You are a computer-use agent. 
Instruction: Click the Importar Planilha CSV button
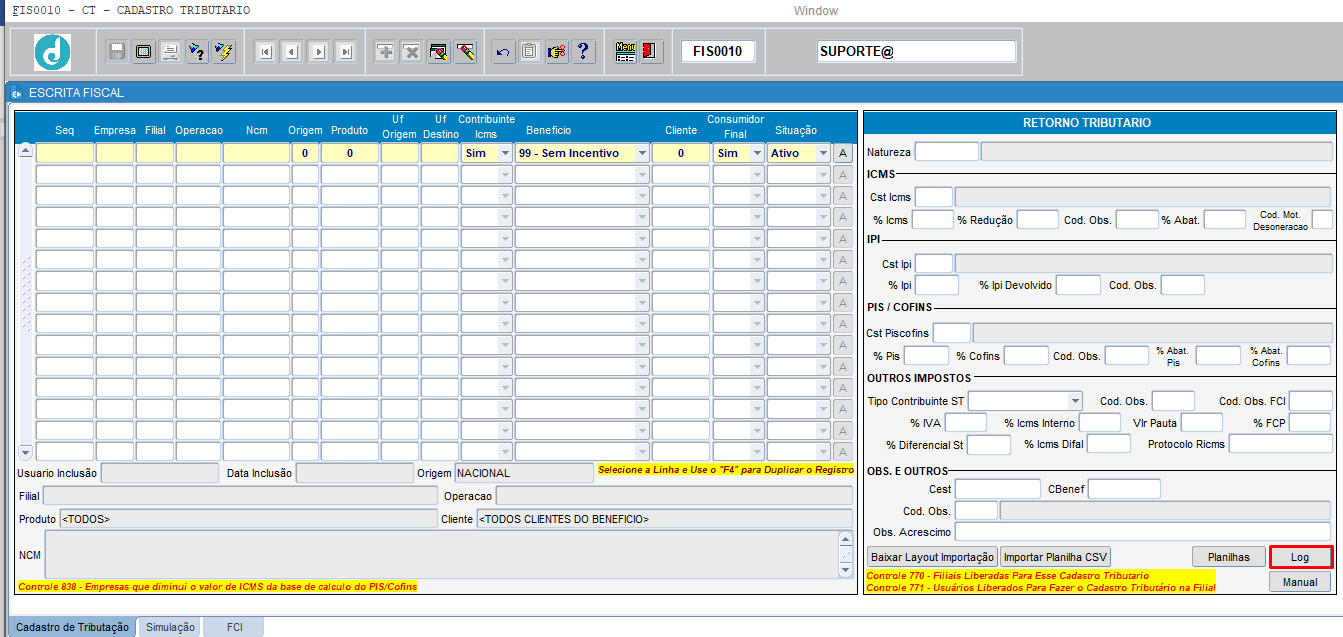click(1057, 557)
